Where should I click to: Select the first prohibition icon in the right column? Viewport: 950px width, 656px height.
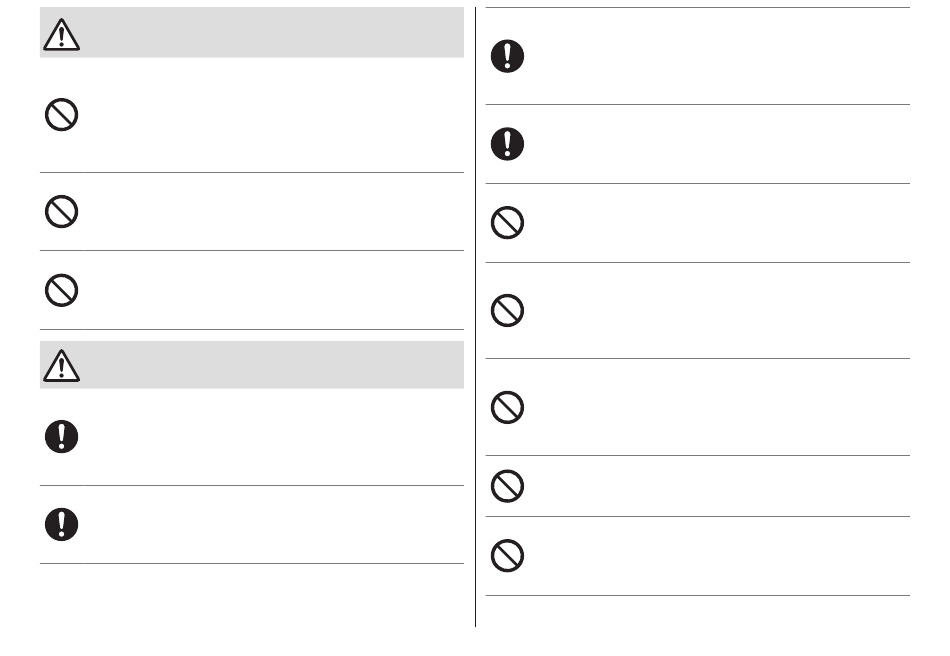[507, 222]
